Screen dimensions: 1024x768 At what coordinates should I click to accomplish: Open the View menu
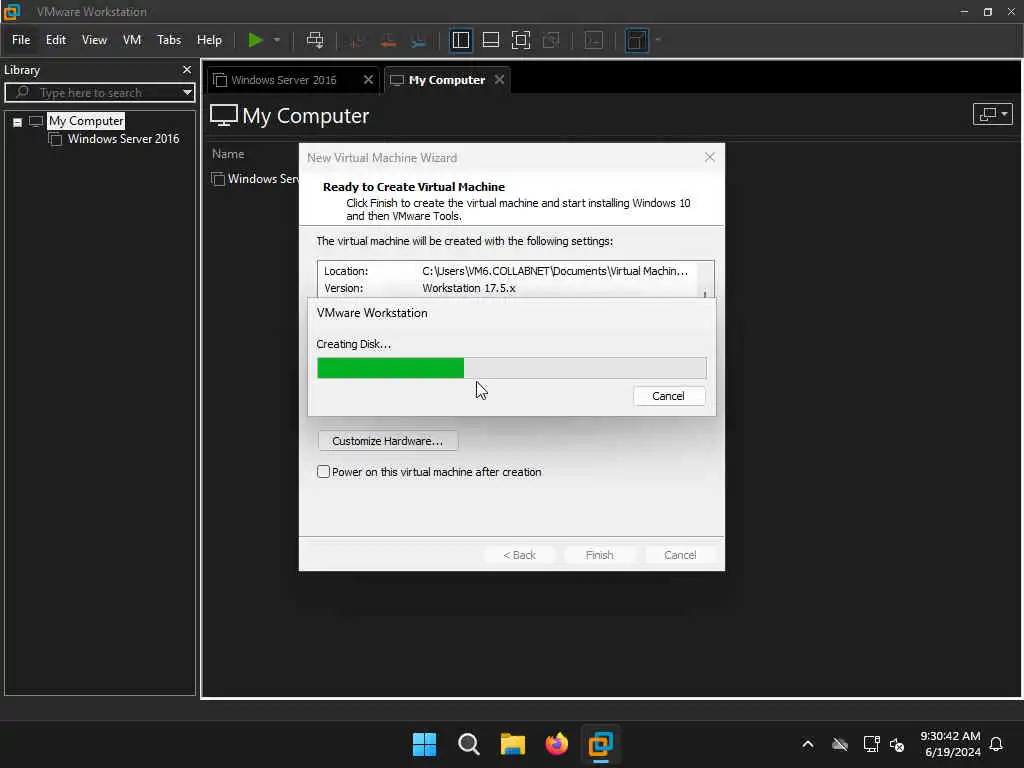[94, 40]
